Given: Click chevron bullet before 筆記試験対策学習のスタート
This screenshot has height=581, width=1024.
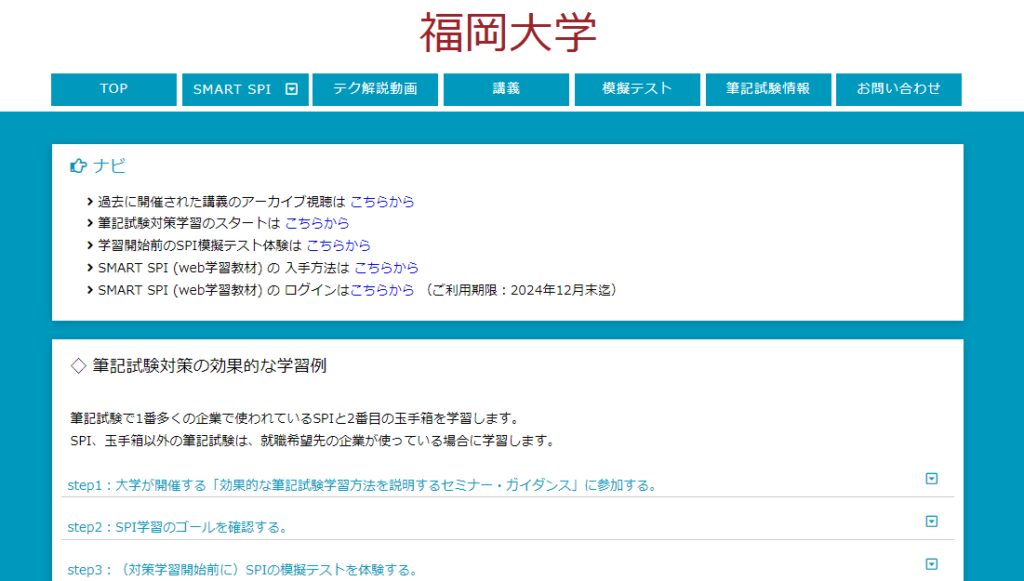Looking at the screenshot, I should coord(90,223).
